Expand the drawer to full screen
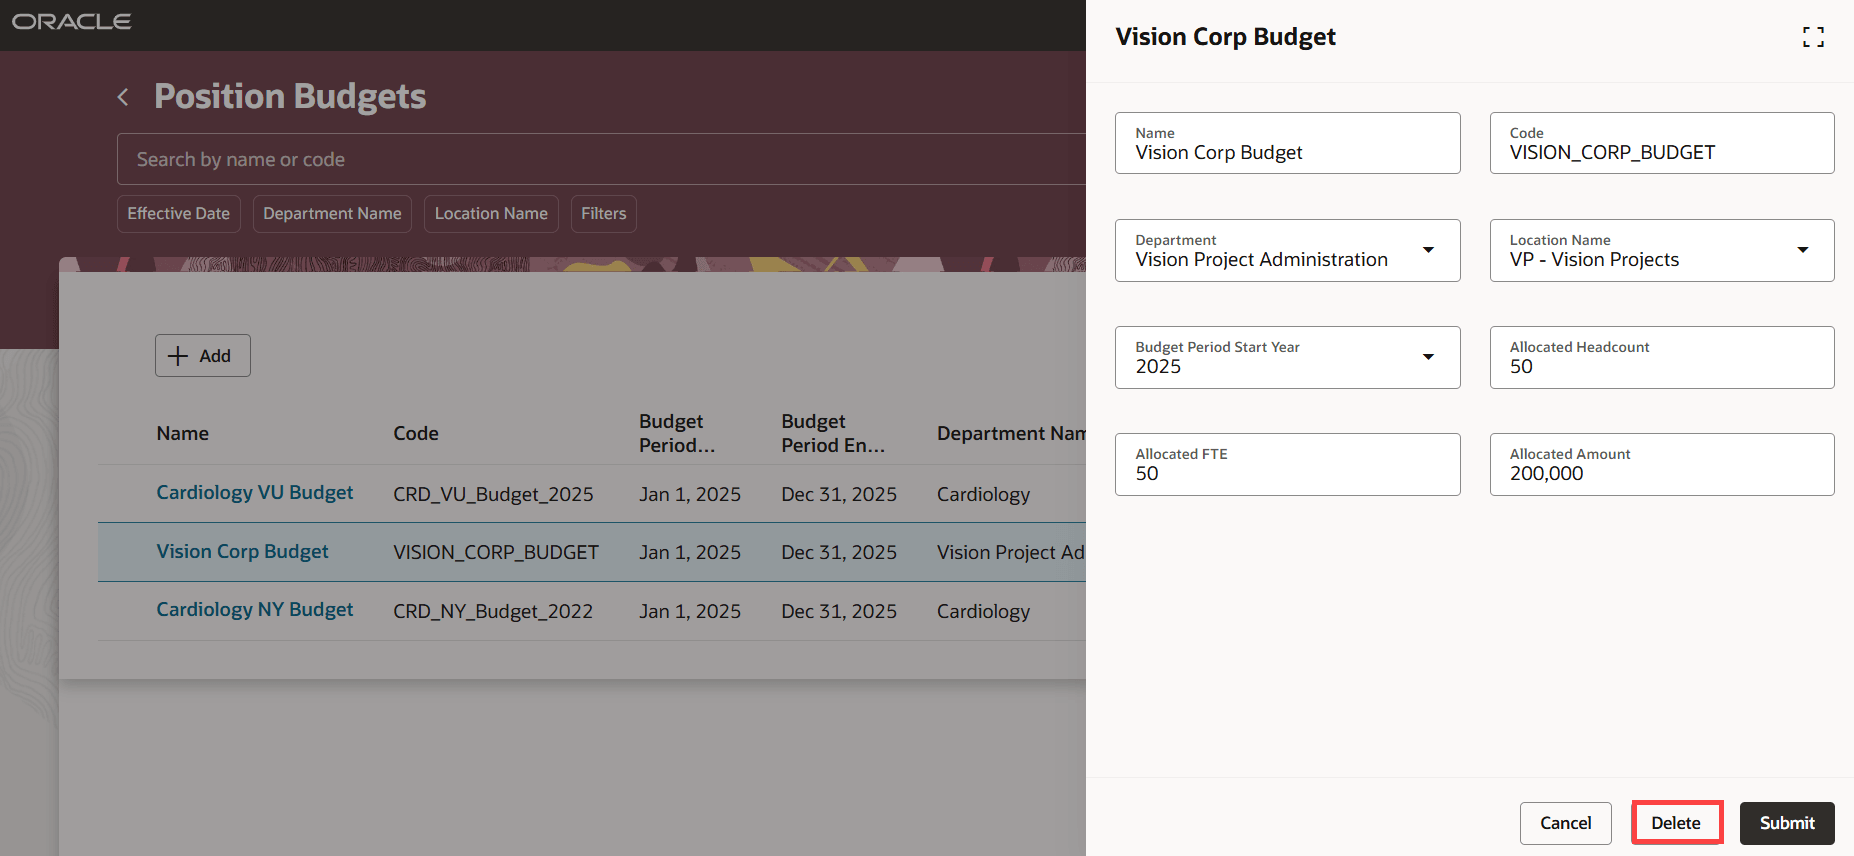This screenshot has width=1854, height=856. (x=1813, y=37)
